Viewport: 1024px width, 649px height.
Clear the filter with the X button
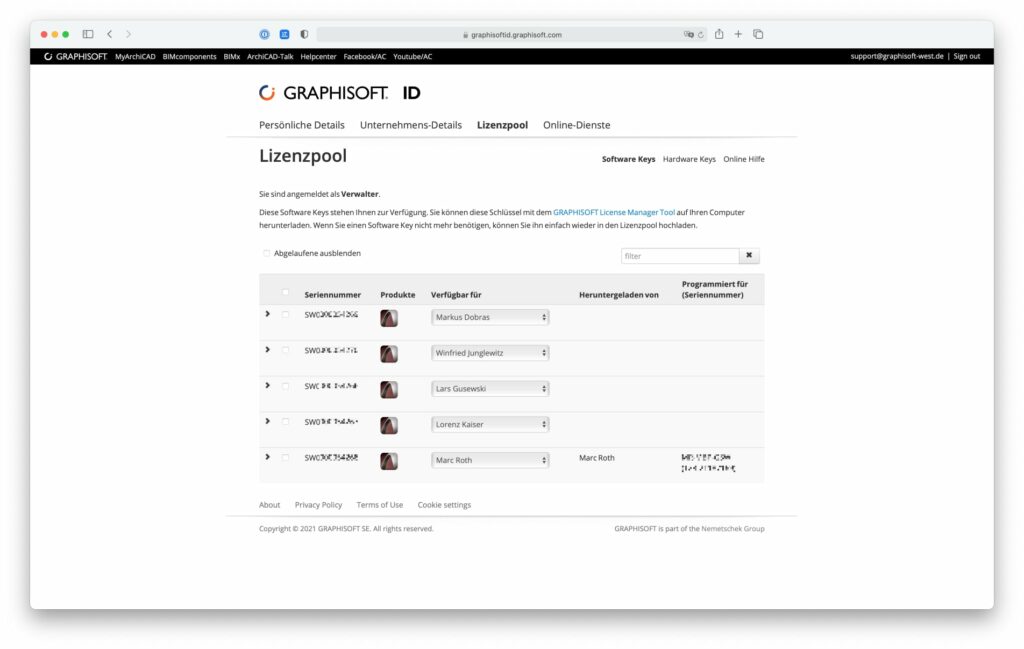(749, 255)
